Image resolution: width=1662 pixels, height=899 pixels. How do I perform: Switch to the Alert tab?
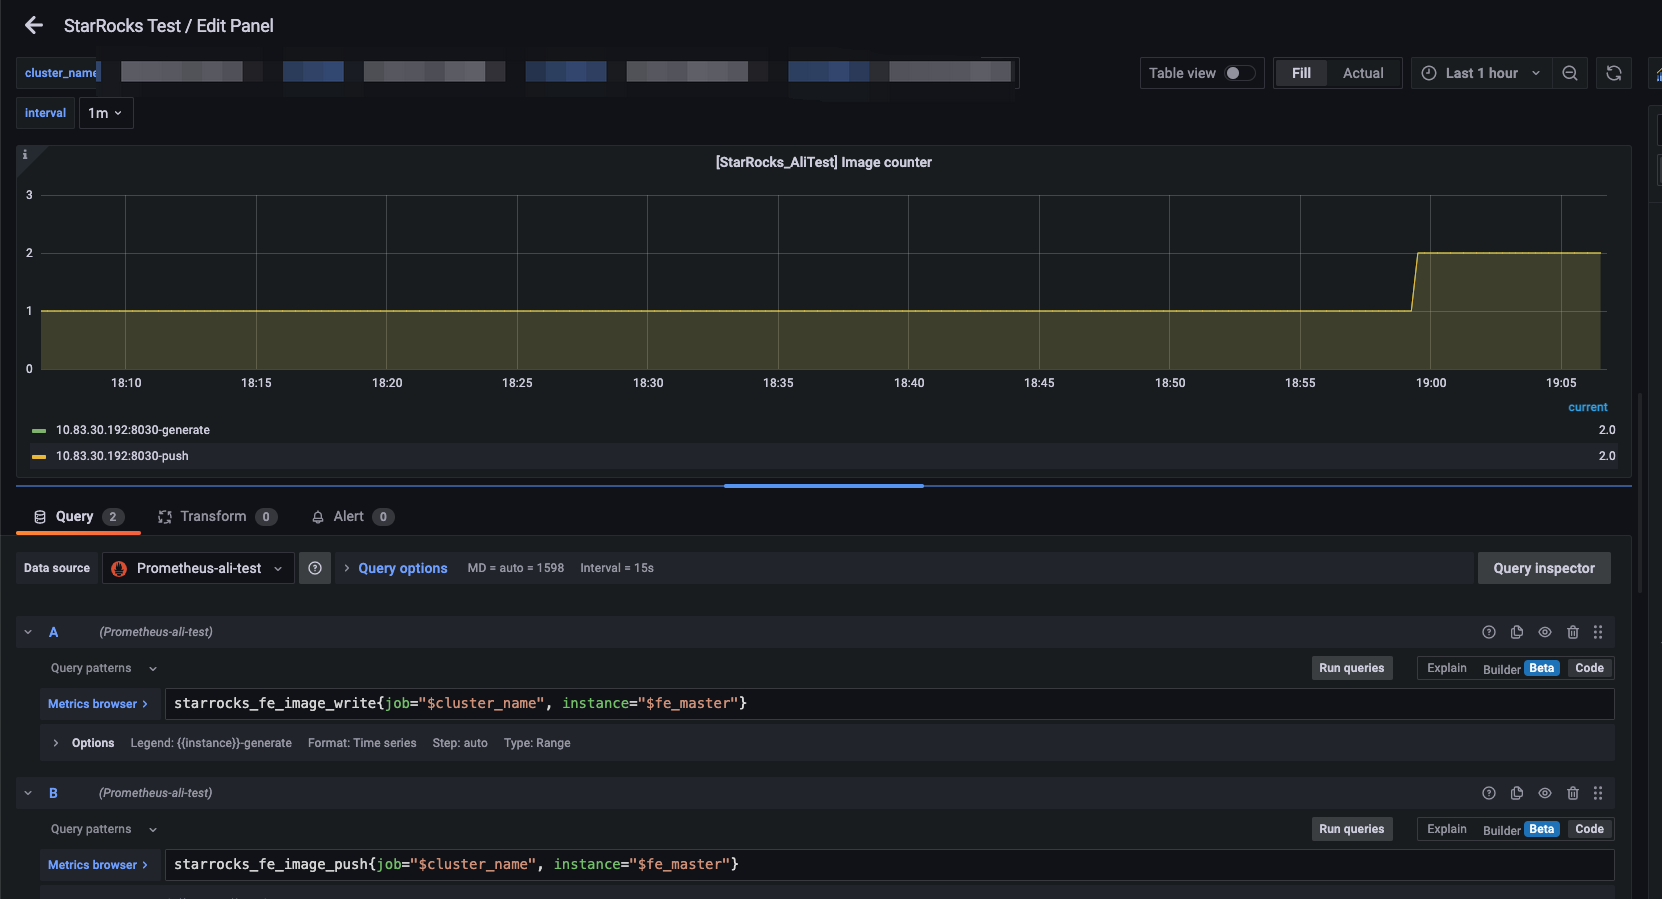348,516
